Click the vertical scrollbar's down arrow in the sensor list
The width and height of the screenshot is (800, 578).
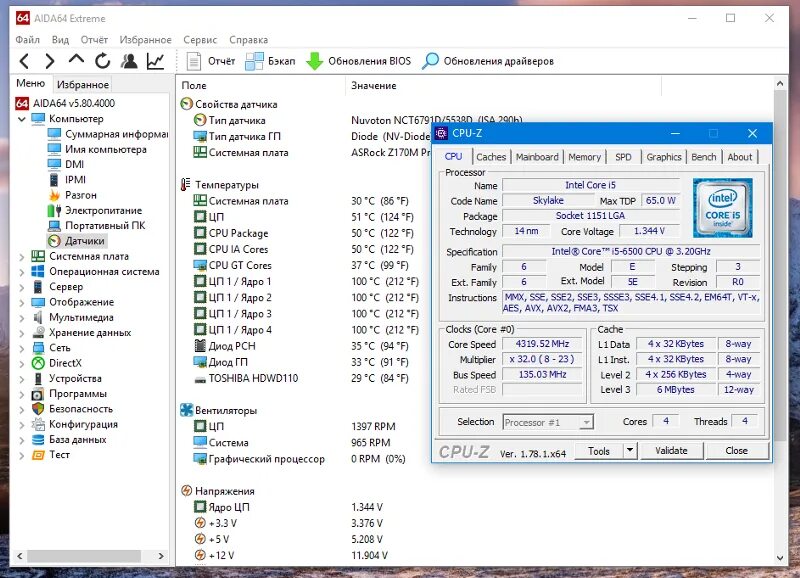[x=780, y=558]
